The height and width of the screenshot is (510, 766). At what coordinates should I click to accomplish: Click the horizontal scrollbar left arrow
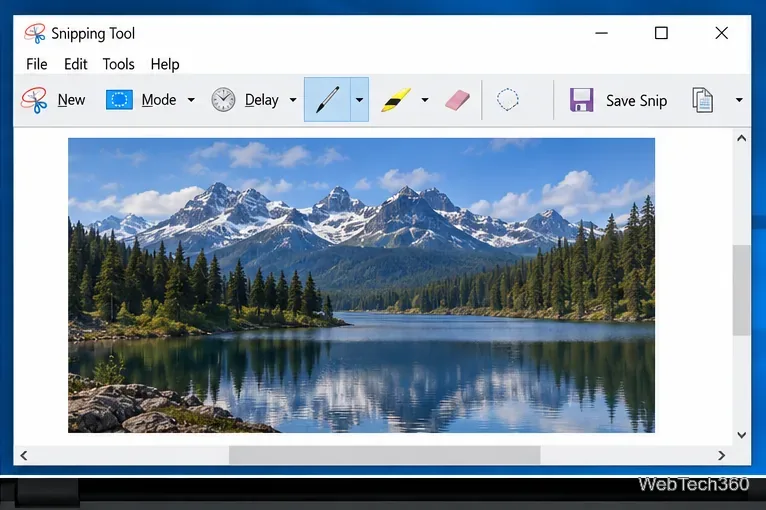coord(23,455)
